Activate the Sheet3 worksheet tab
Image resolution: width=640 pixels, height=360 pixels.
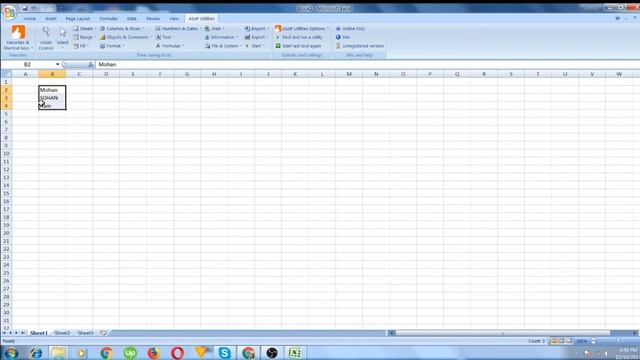(85, 333)
